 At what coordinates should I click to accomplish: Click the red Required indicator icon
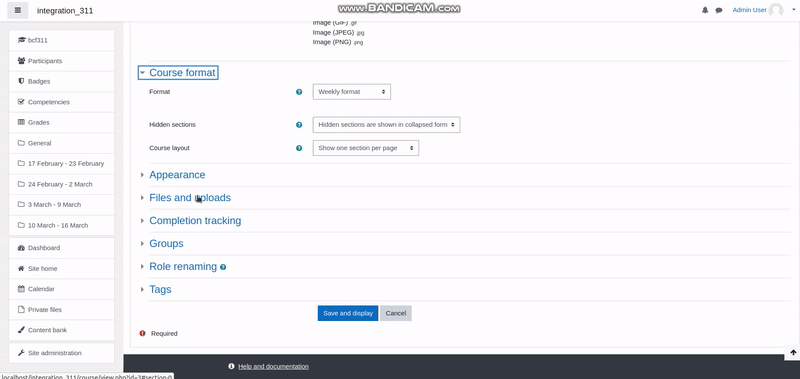click(142, 333)
